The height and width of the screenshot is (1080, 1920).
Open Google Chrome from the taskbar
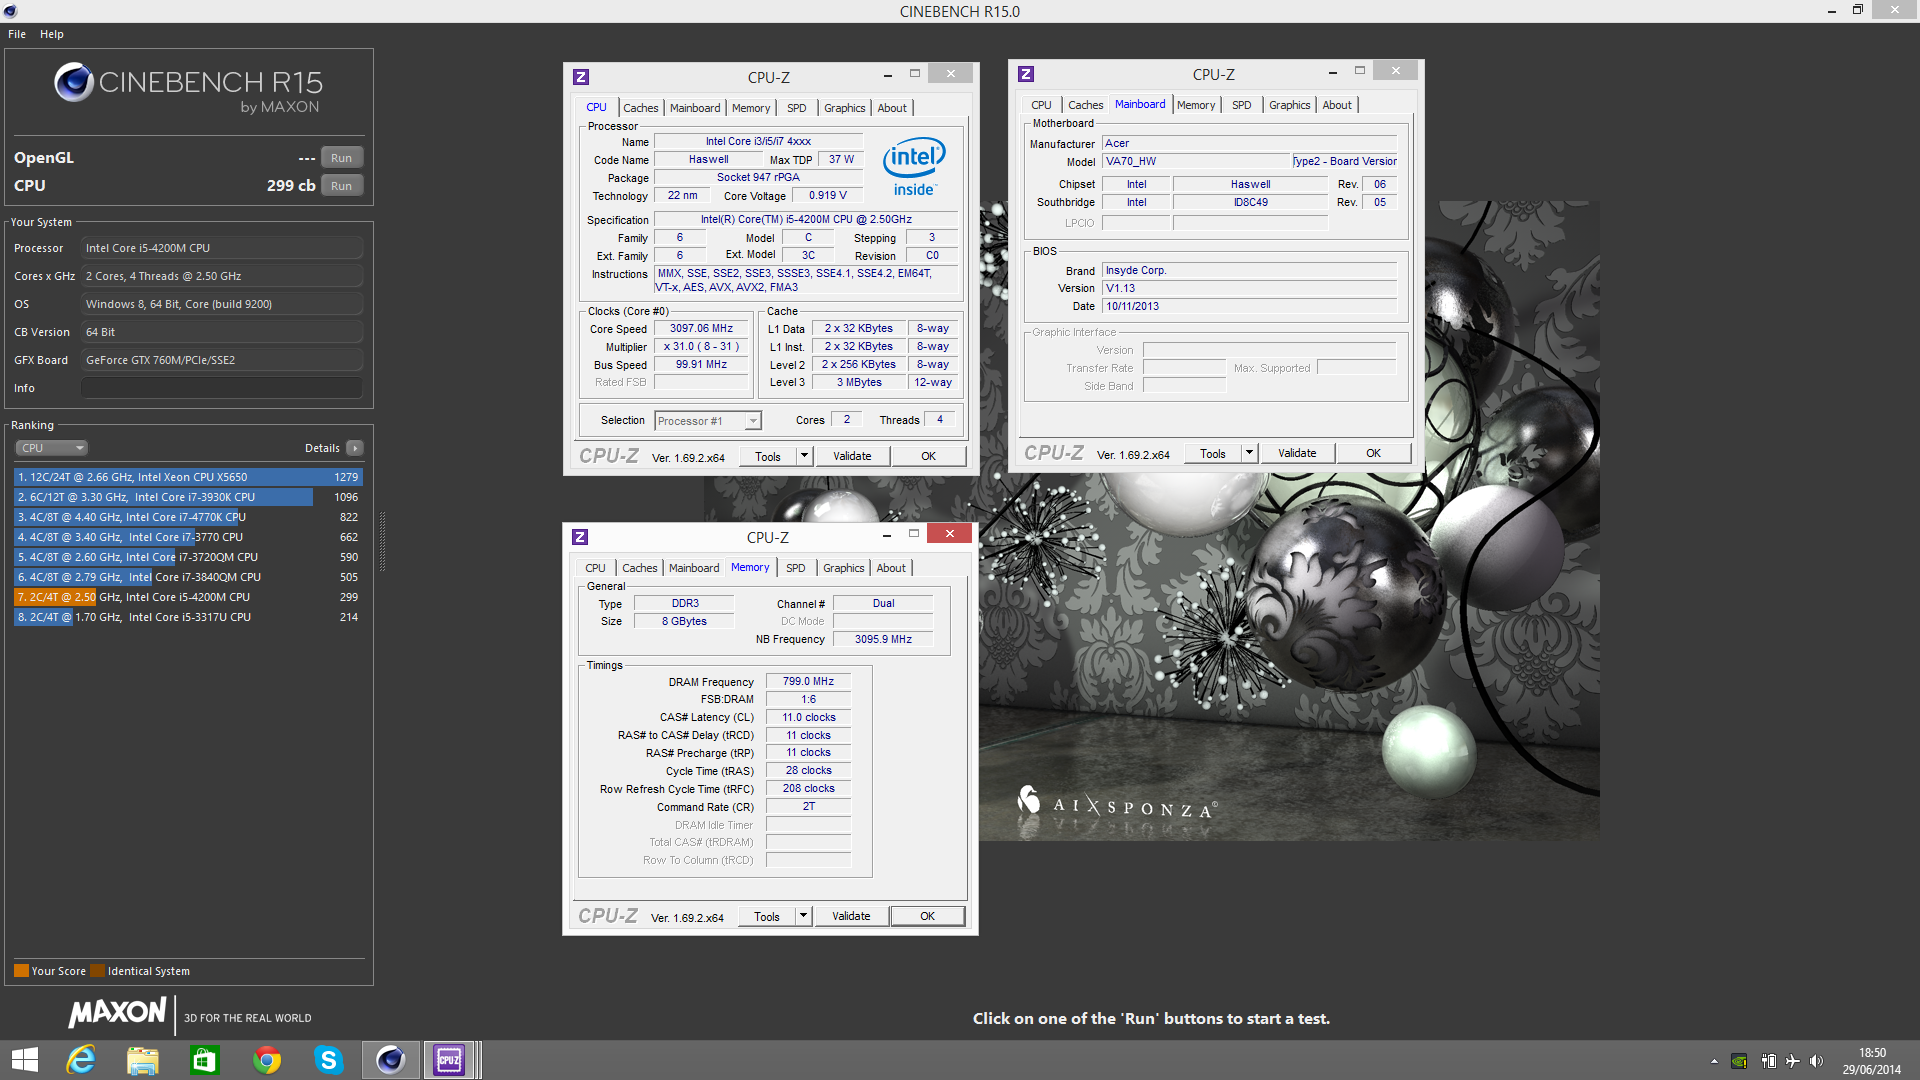[x=267, y=1060]
